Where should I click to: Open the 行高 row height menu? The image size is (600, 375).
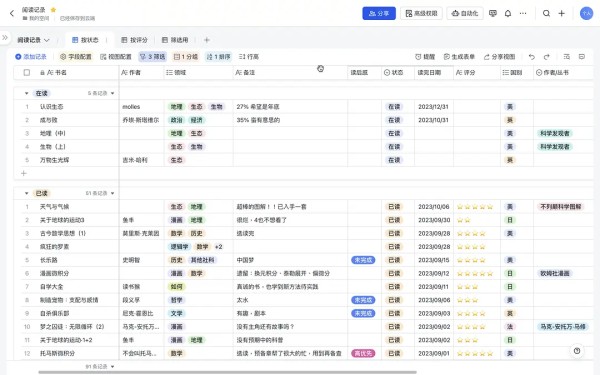249,57
